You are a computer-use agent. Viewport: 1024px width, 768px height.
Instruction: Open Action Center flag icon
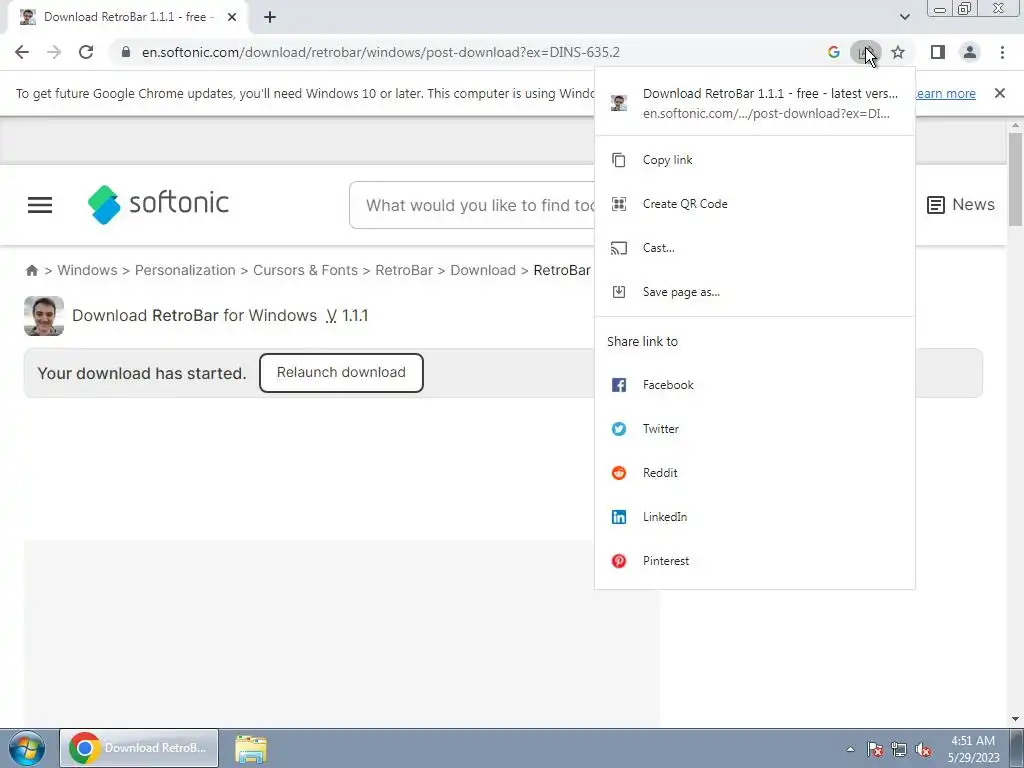(x=874, y=749)
